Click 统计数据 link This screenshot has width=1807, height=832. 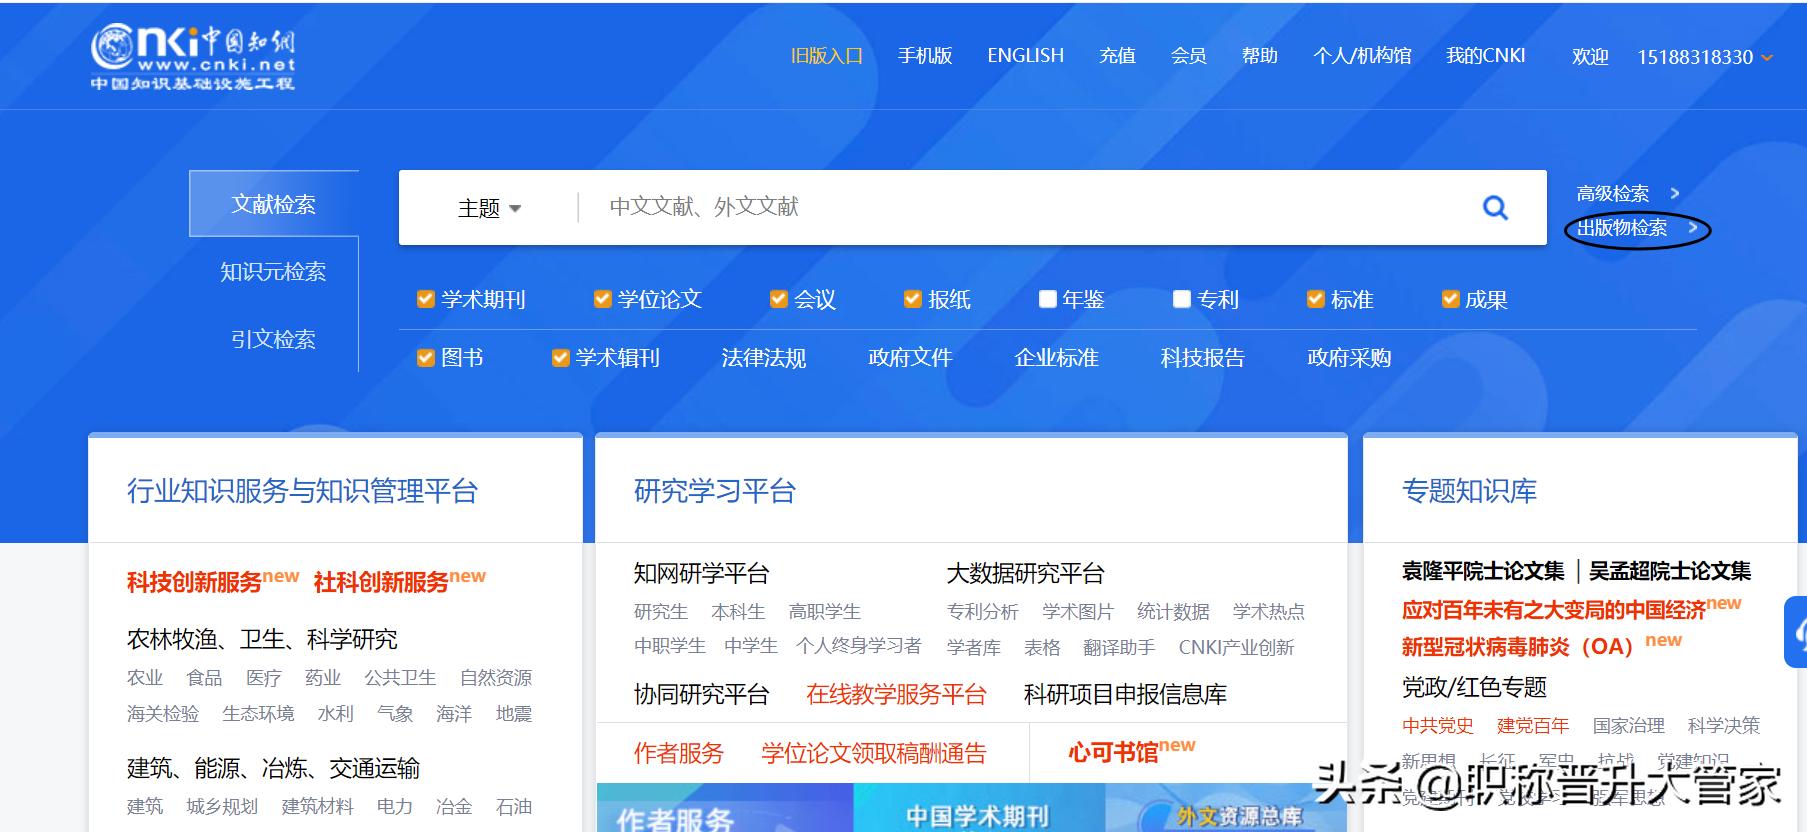click(x=1173, y=612)
